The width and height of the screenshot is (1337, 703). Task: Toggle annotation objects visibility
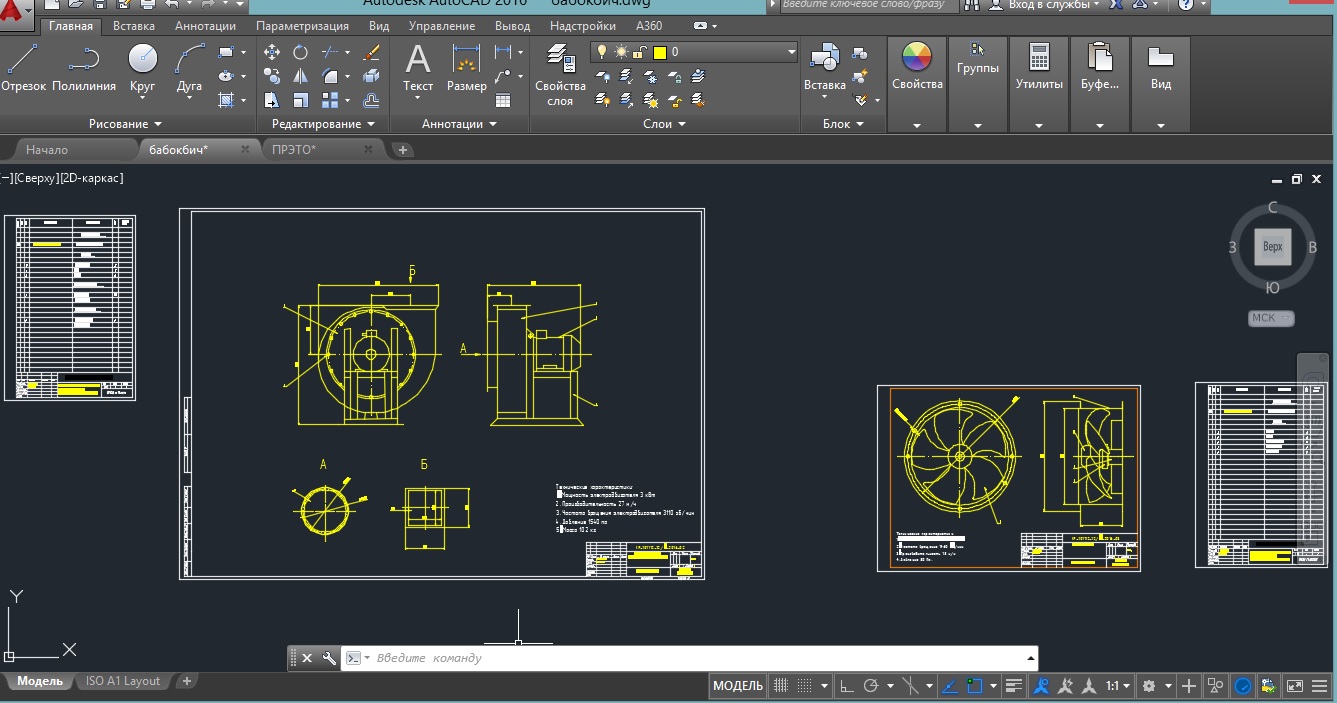(1042, 686)
